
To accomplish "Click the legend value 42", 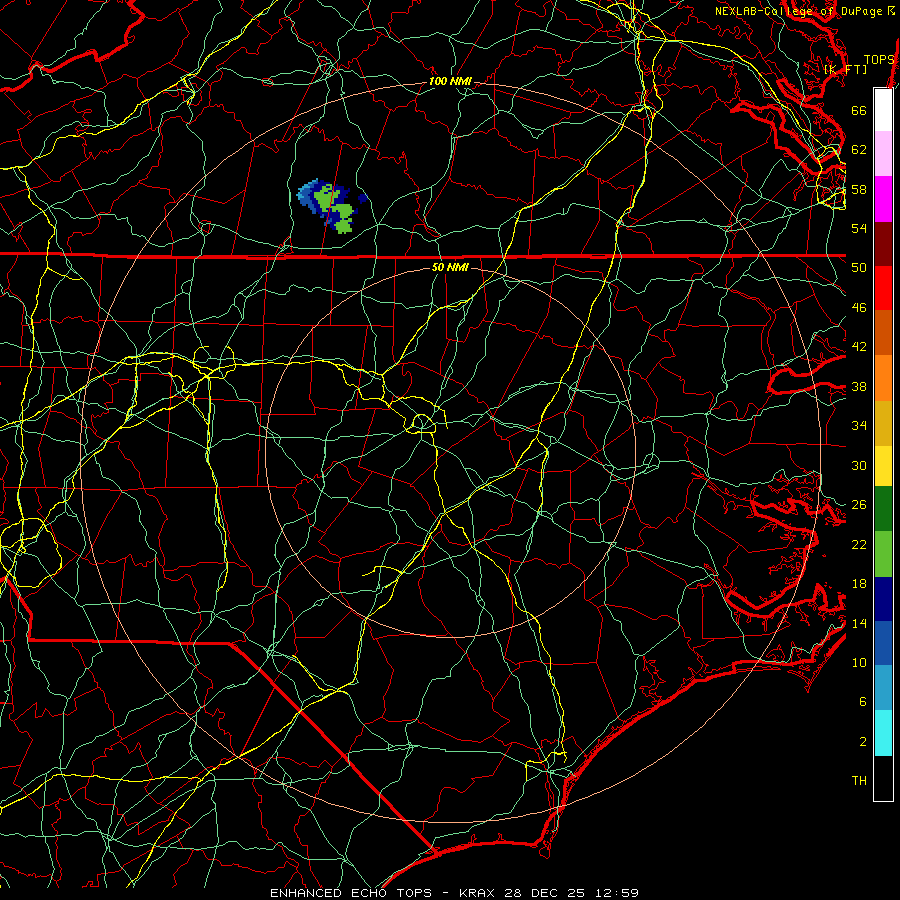I will click(859, 347).
